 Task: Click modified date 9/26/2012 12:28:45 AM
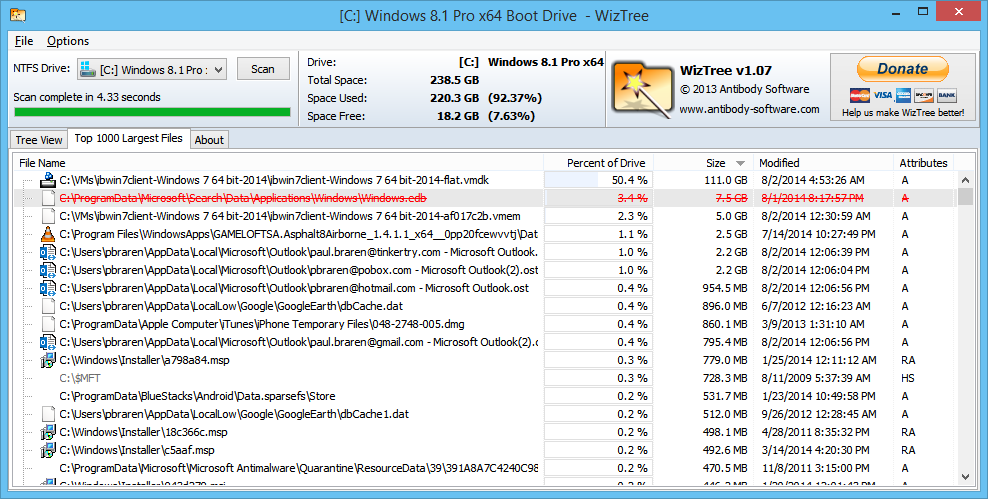coord(818,414)
